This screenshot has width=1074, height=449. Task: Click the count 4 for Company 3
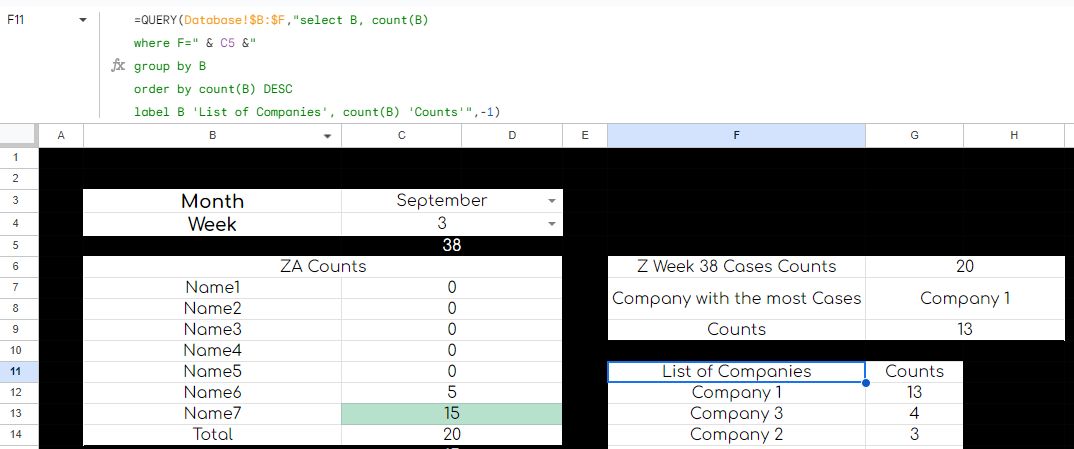coord(914,413)
